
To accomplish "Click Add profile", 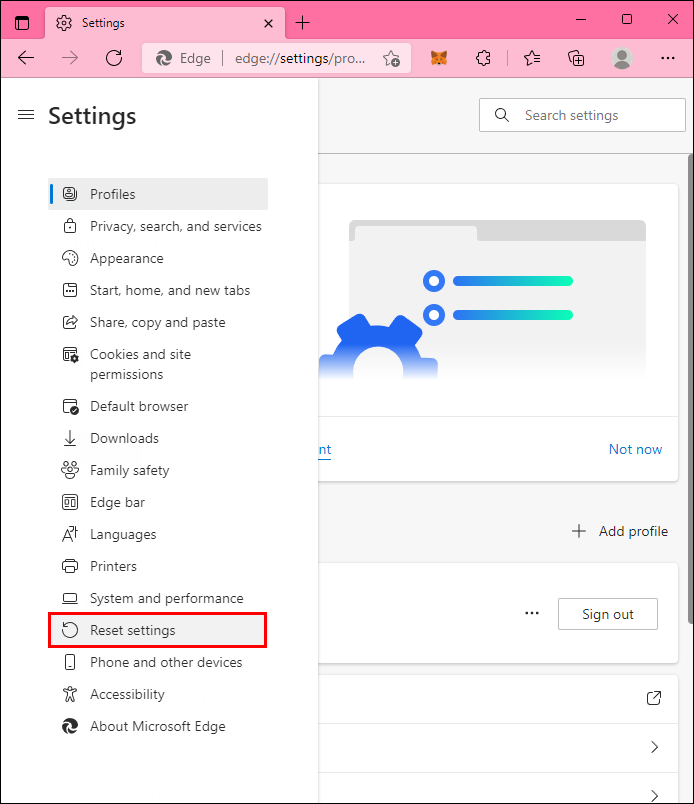I will coord(620,531).
